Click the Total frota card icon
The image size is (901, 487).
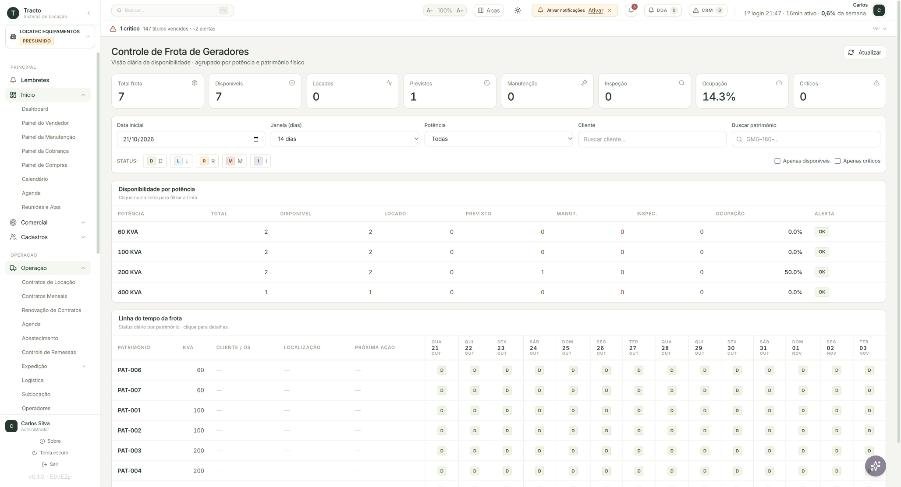point(194,83)
